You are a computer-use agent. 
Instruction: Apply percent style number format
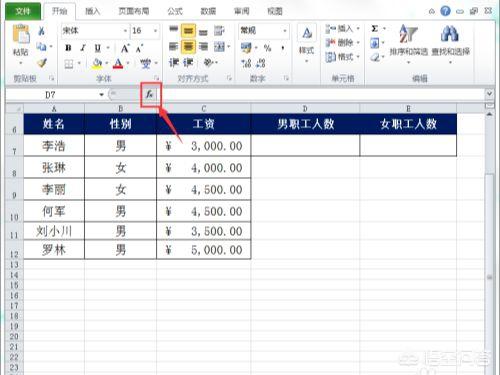[x=267, y=48]
